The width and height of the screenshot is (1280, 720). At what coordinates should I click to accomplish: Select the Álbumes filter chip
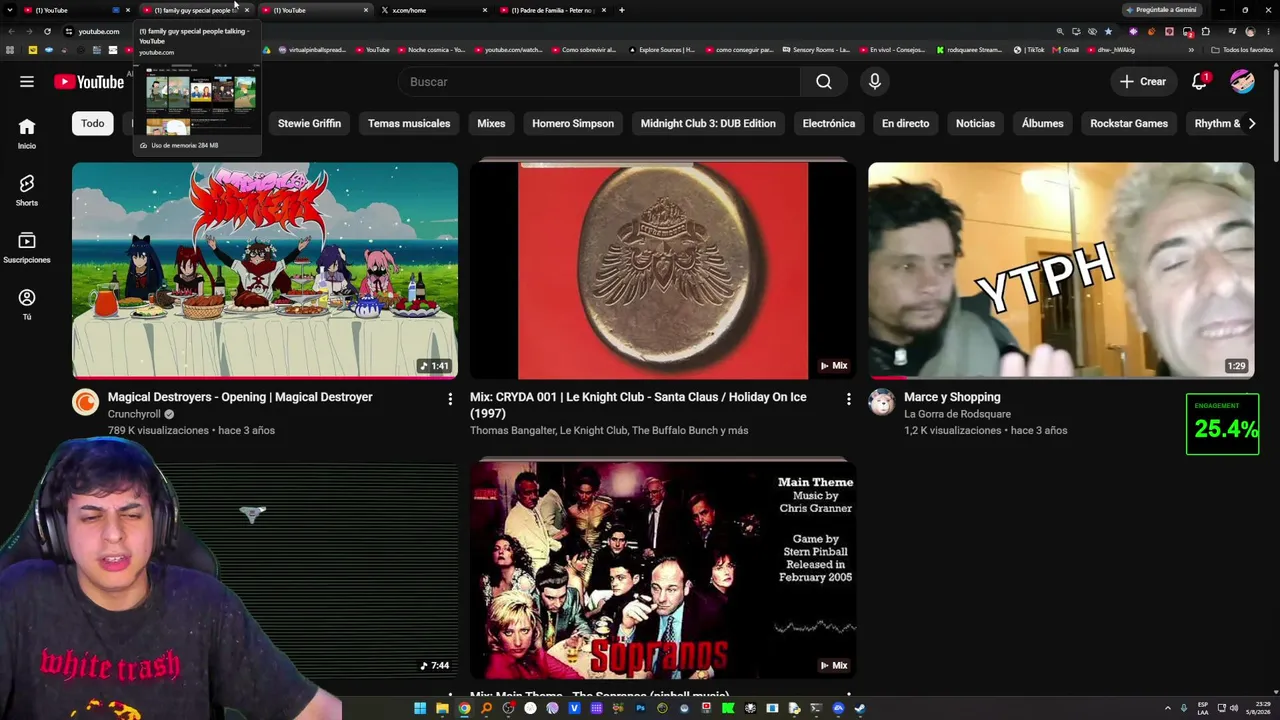pos(1043,123)
